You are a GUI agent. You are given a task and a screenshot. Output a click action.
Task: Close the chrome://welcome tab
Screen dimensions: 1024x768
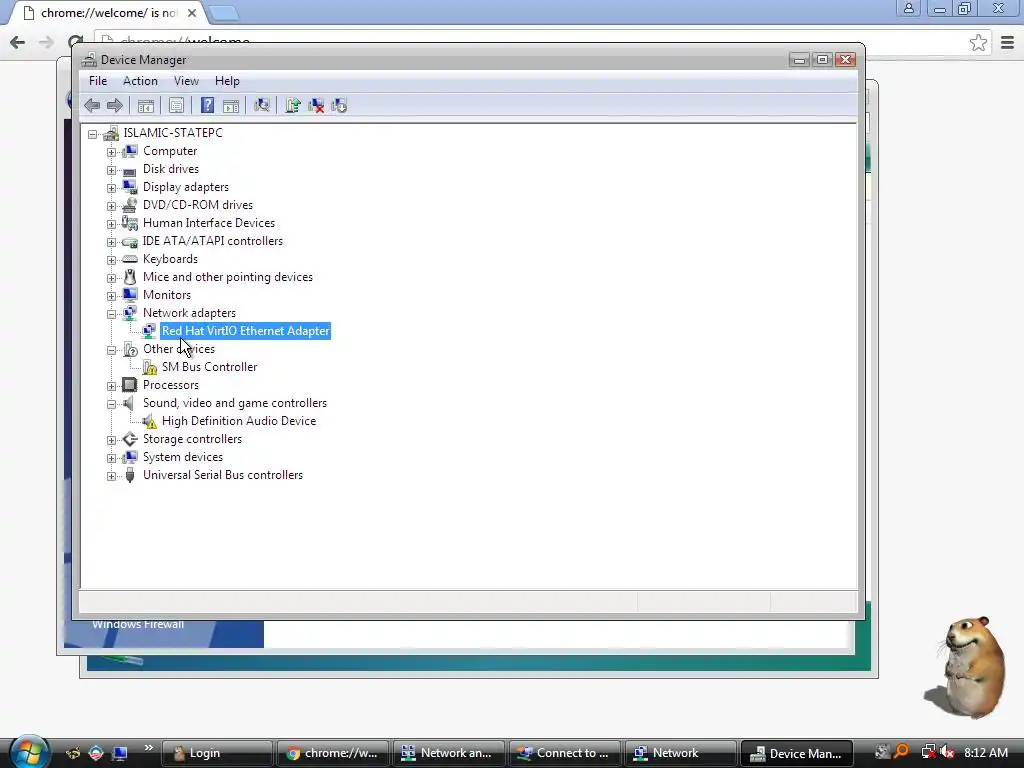192,13
